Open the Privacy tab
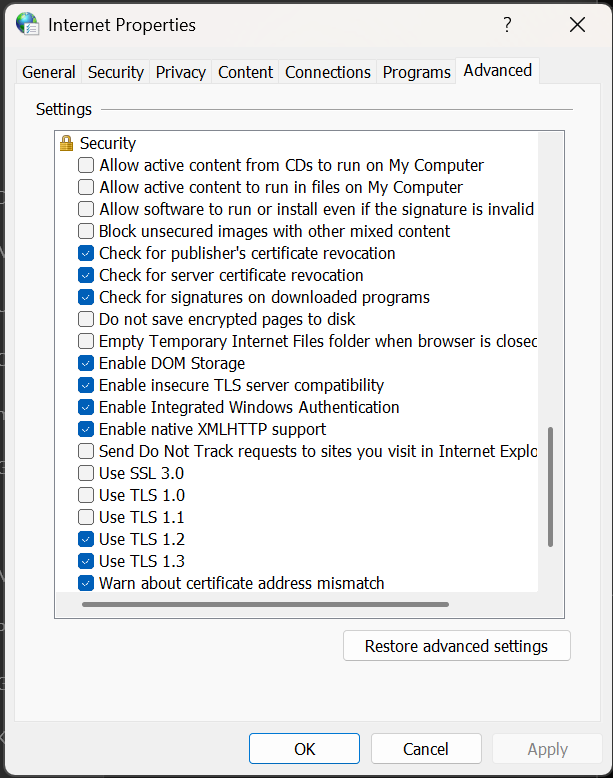This screenshot has height=778, width=613. tap(181, 72)
